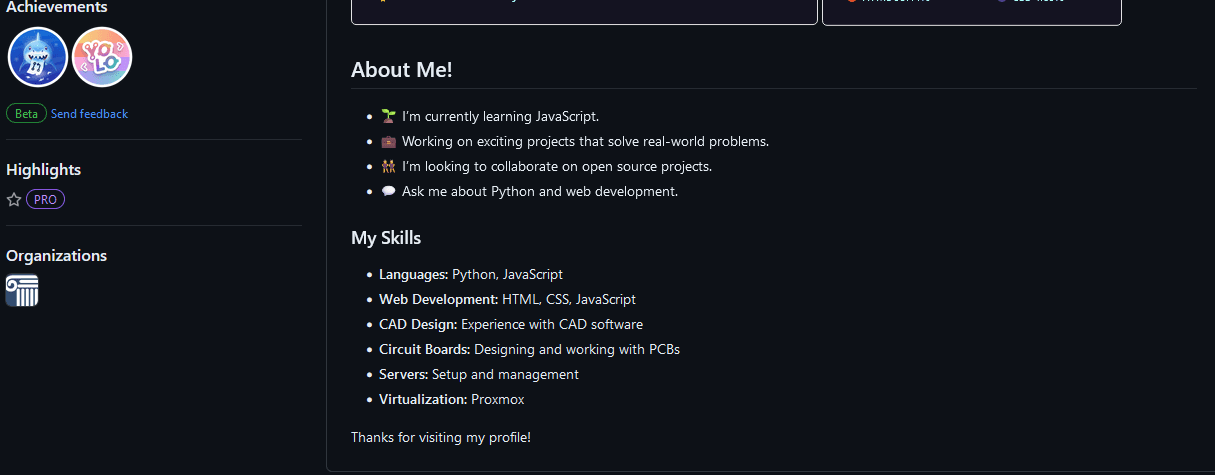The height and width of the screenshot is (475, 1215).
Task: Click the Languages skill entry
Action: coord(470,274)
